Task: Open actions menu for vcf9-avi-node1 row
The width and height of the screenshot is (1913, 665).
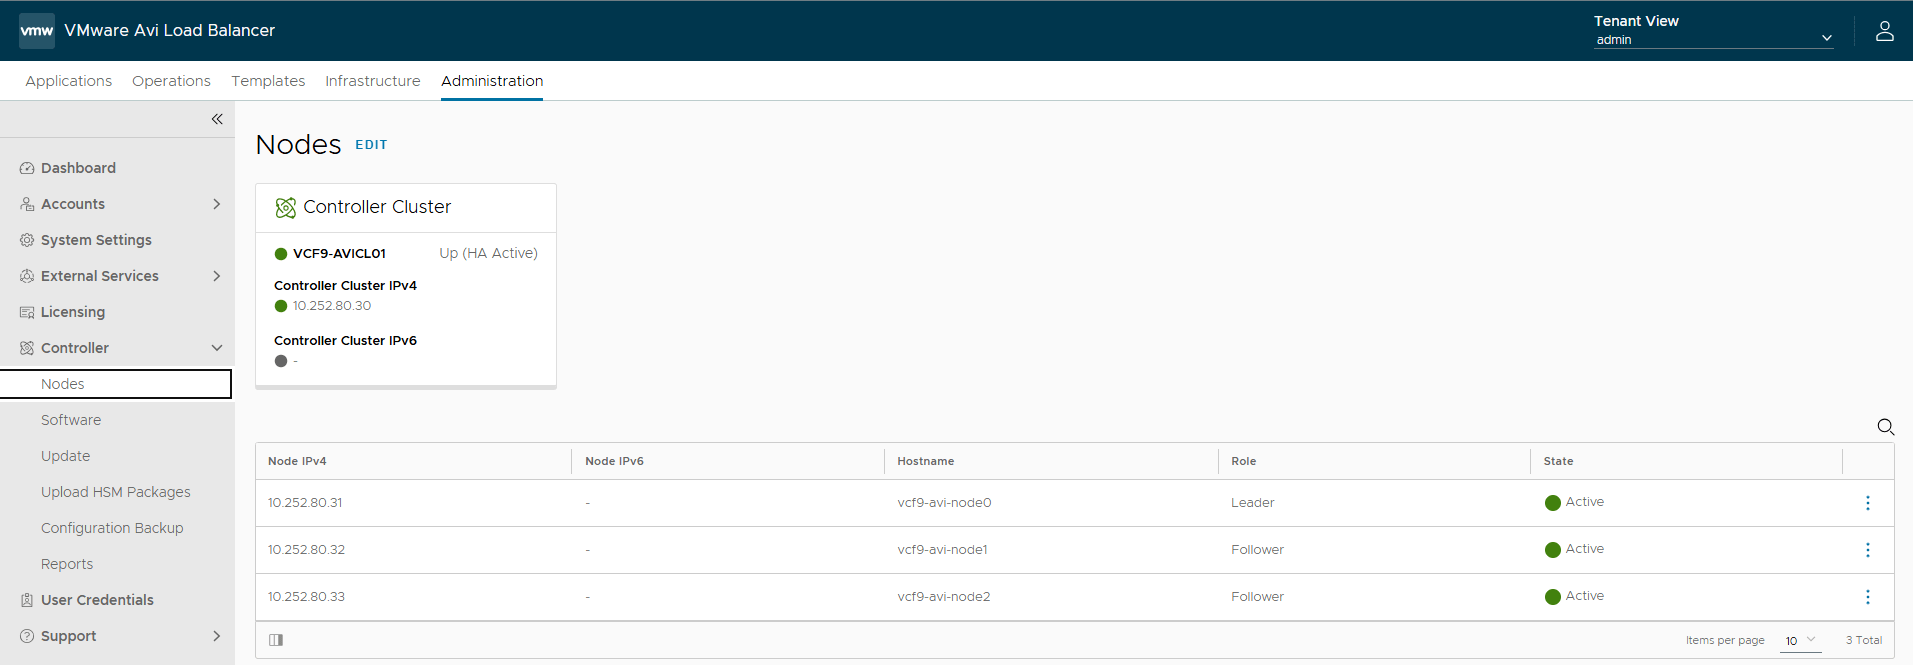Action: tap(1867, 550)
